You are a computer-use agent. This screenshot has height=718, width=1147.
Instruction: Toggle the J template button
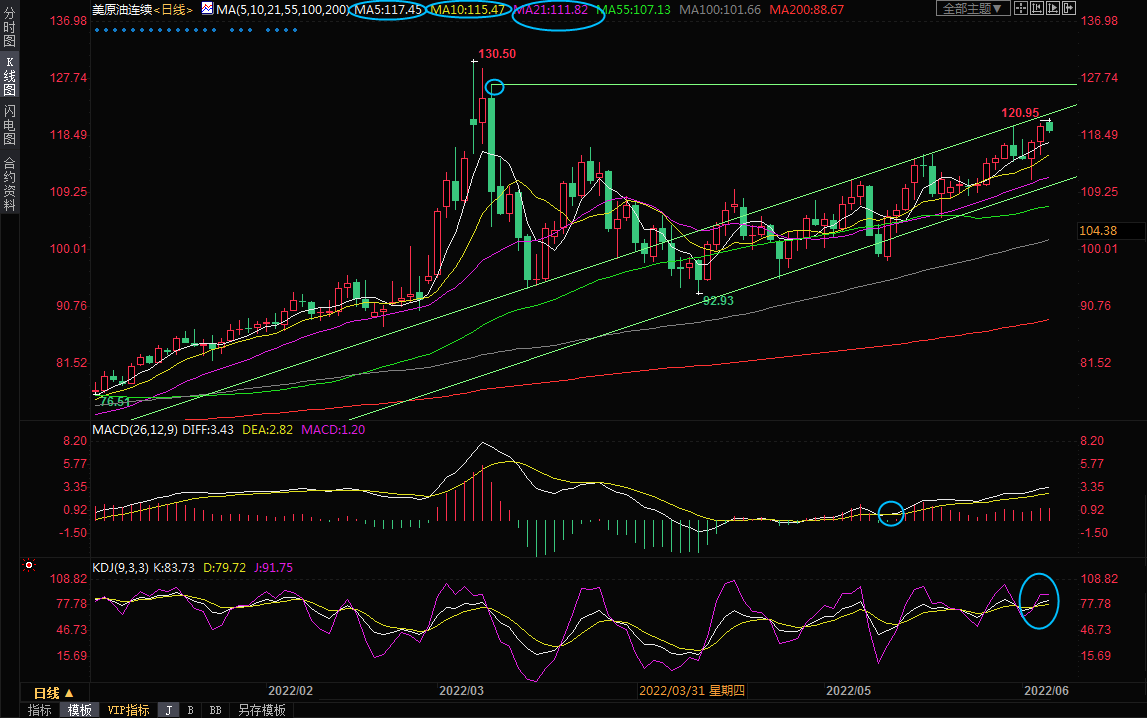pyautogui.click(x=168, y=710)
